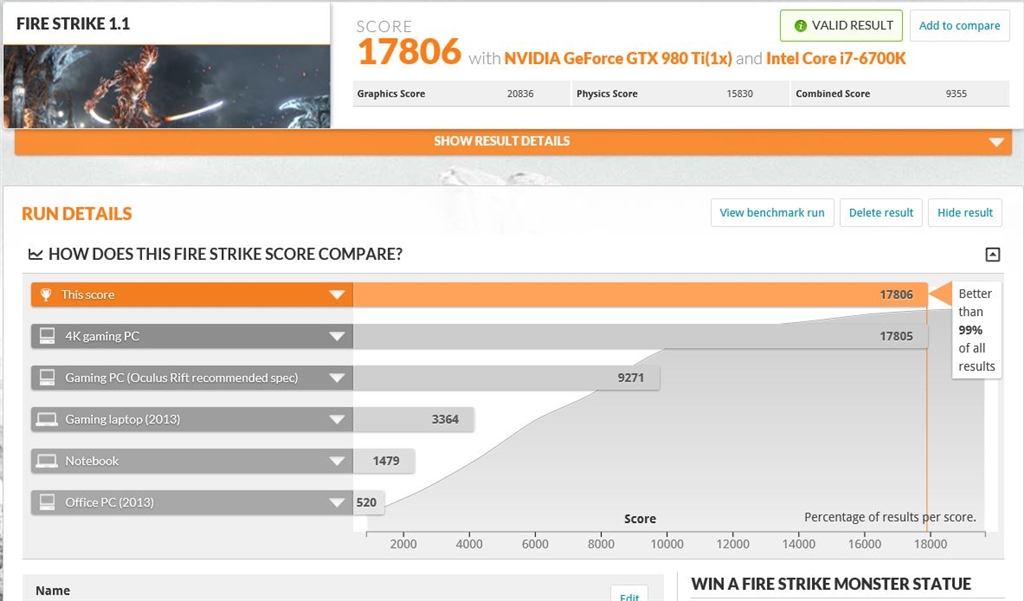Click the Physics Score label
The height and width of the screenshot is (601, 1024).
(607, 93)
